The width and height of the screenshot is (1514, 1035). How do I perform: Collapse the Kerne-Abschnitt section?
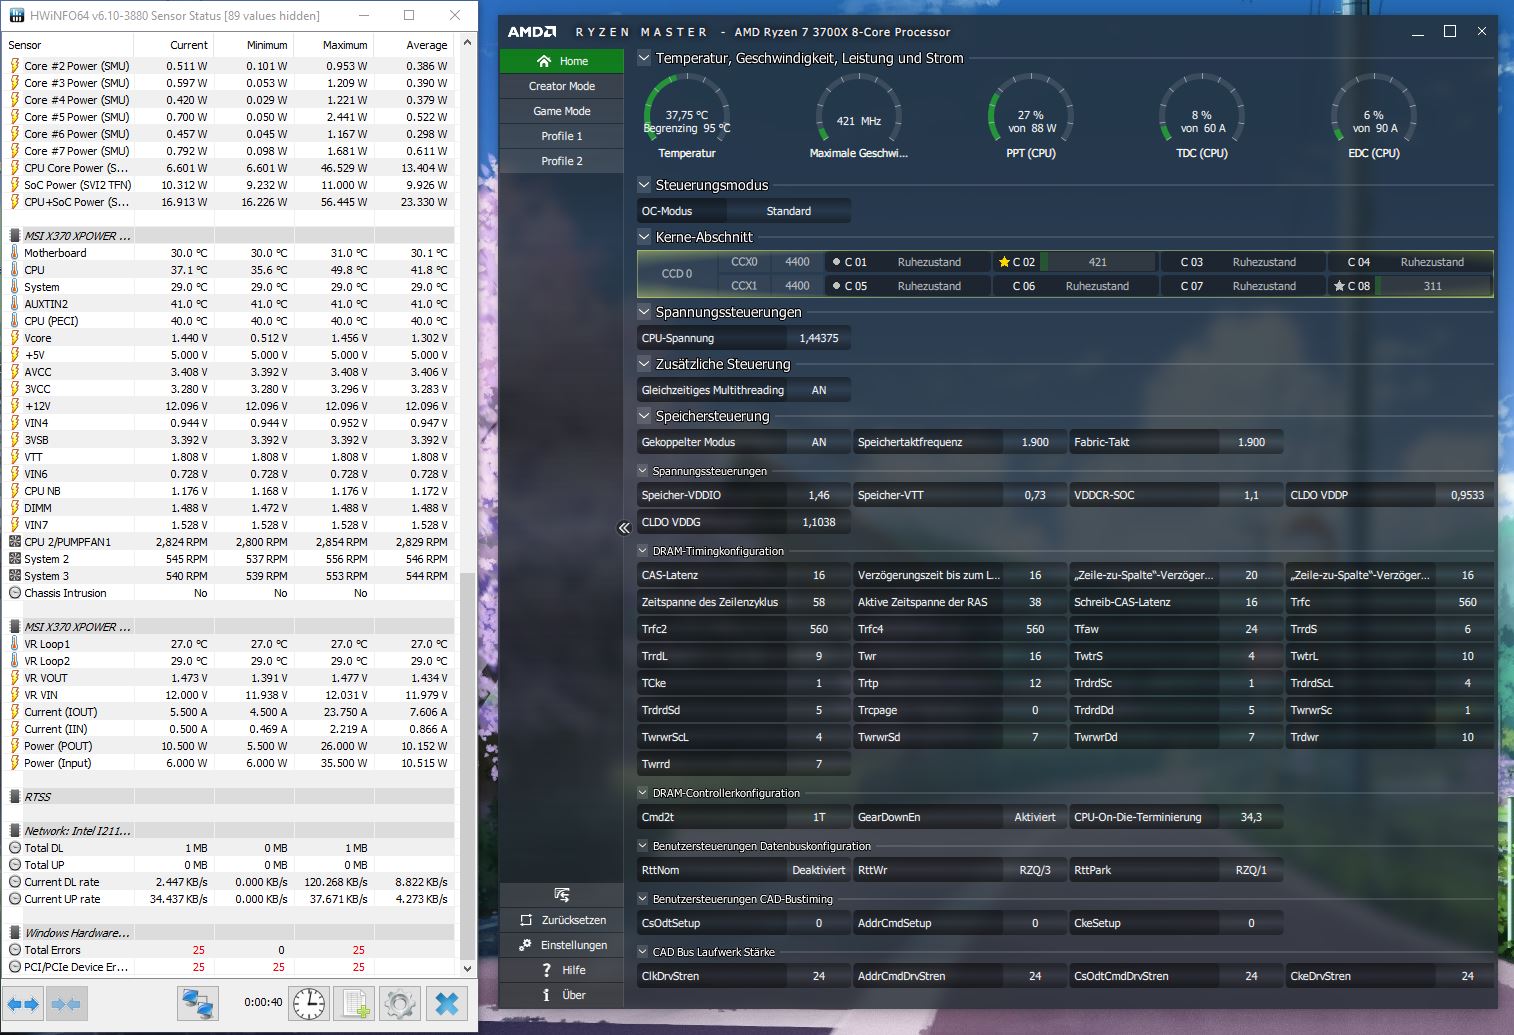tap(644, 237)
